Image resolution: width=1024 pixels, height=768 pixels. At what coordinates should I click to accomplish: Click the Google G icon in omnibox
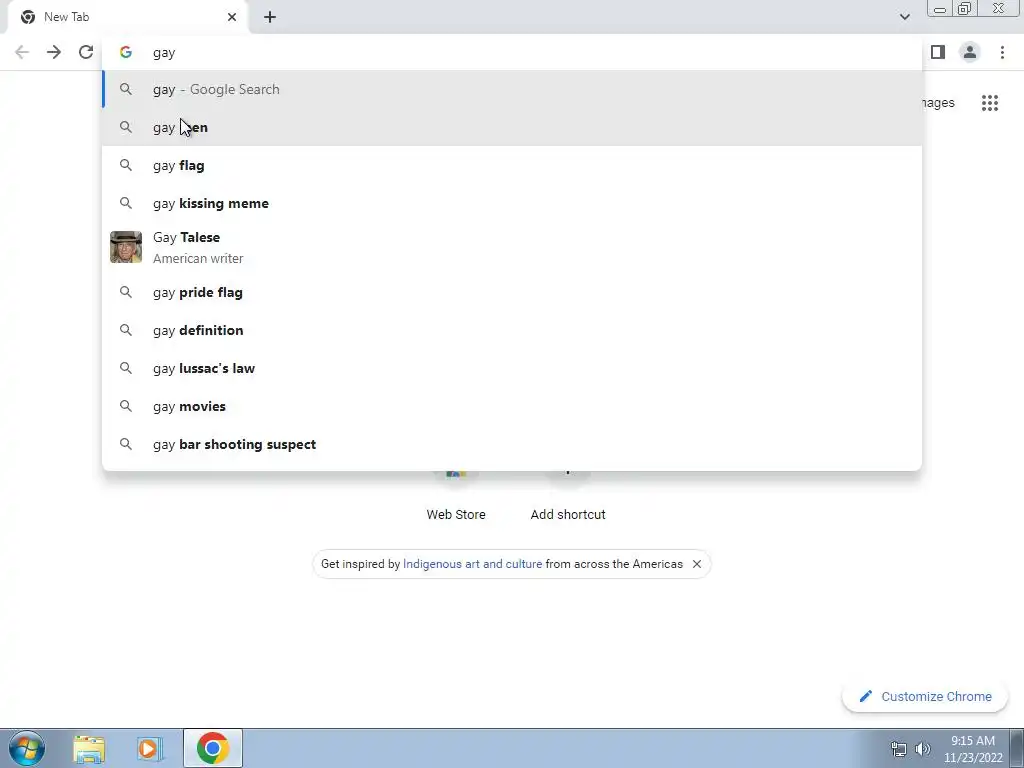126,52
